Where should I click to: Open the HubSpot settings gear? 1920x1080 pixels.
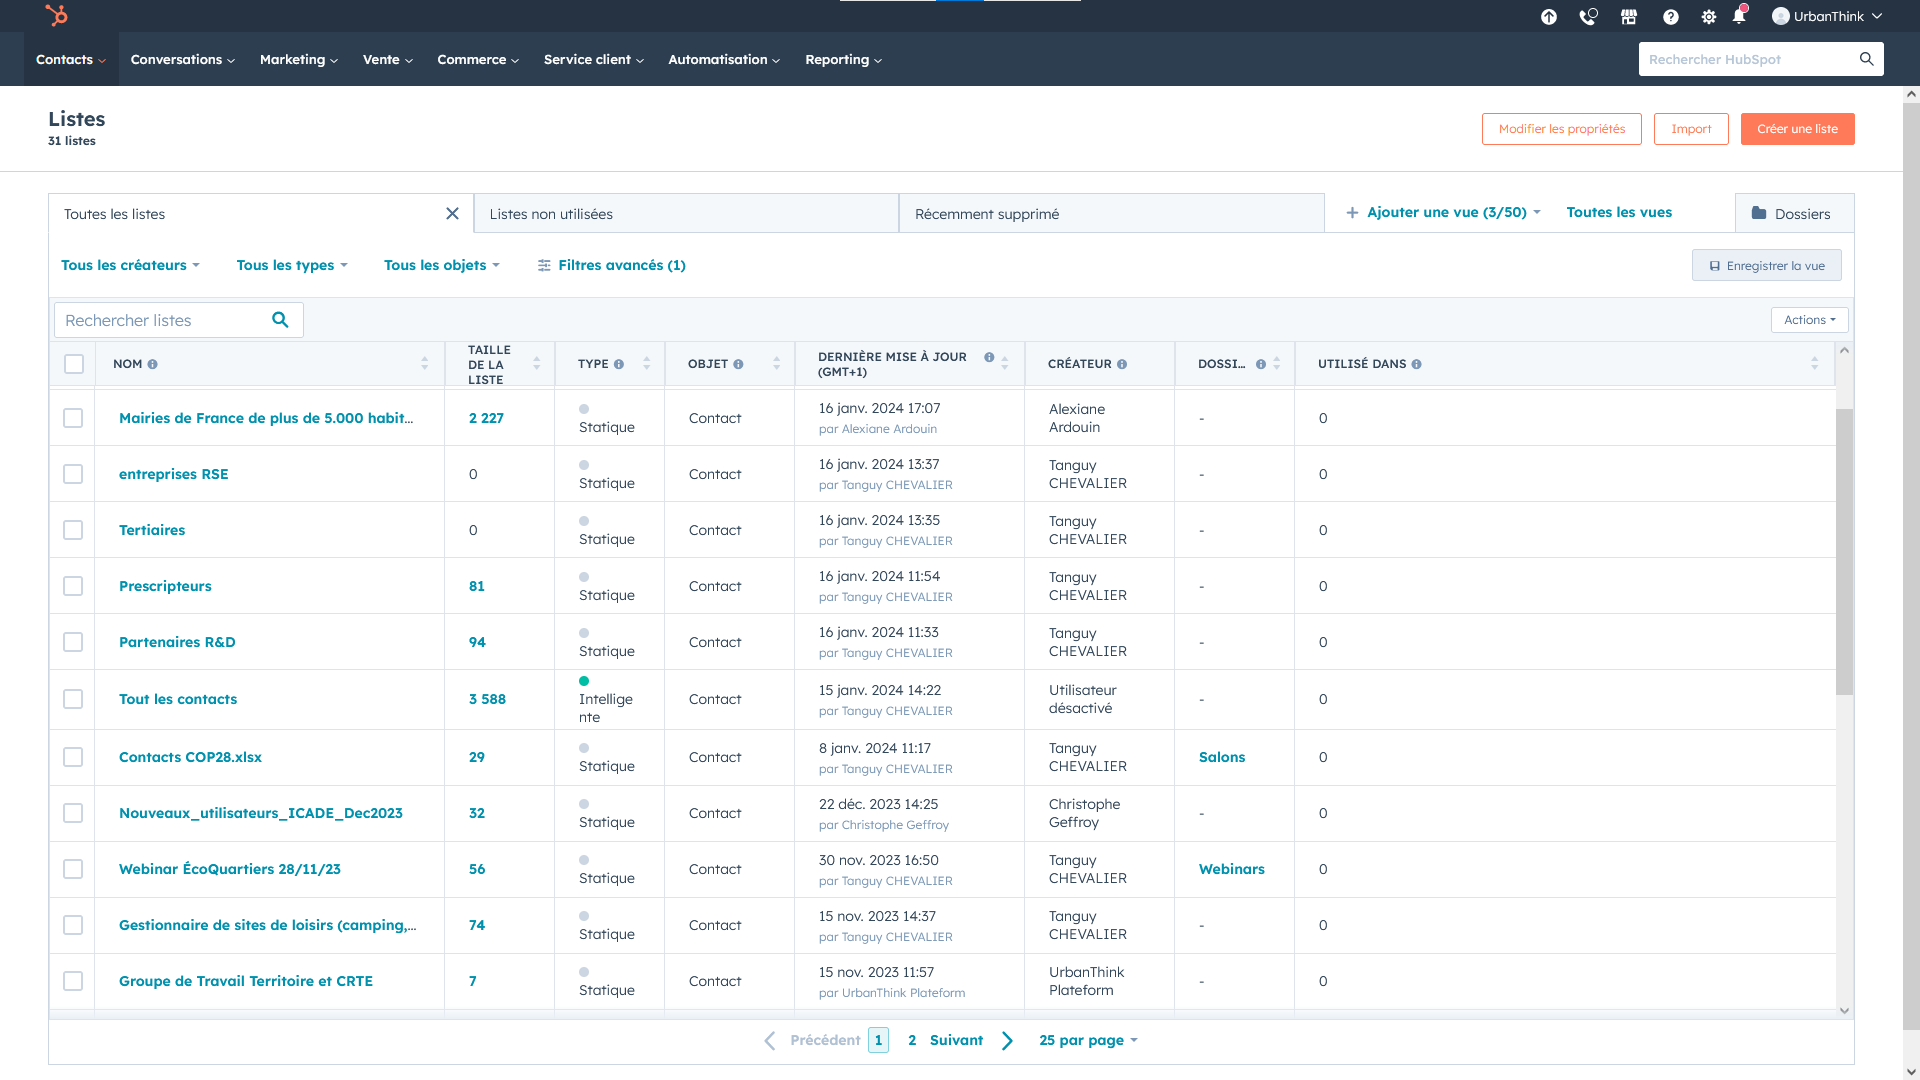1708,16
